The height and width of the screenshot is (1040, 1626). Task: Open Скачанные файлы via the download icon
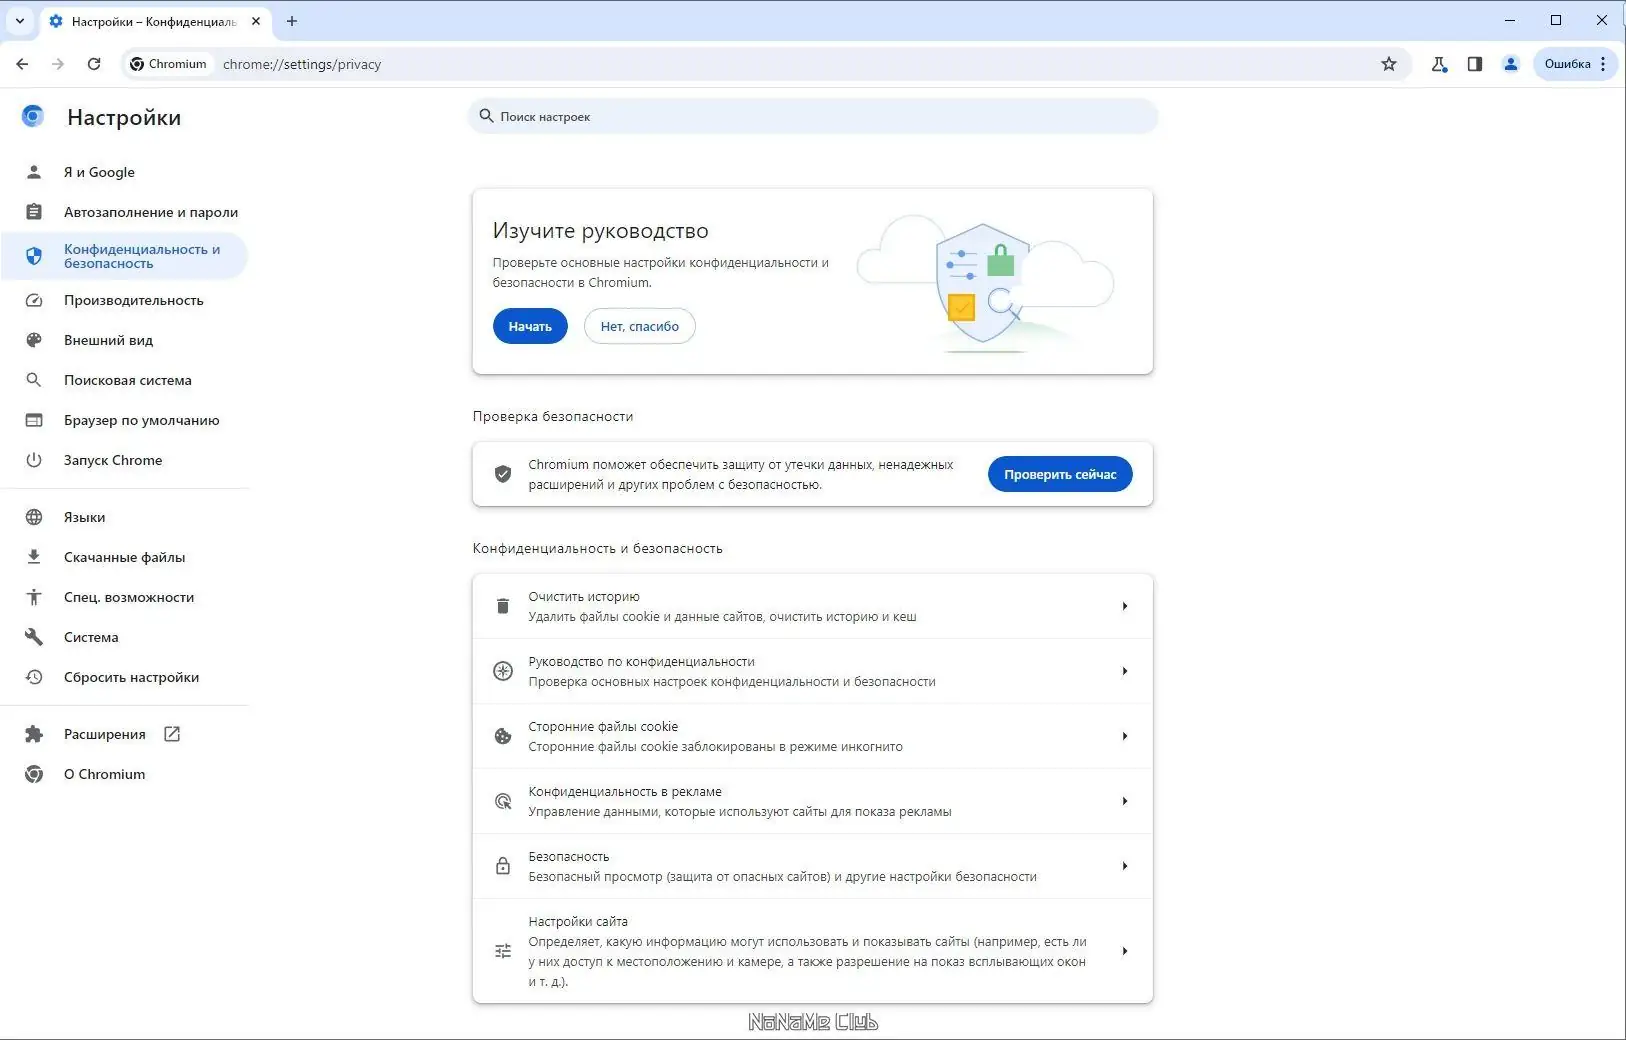click(33, 557)
